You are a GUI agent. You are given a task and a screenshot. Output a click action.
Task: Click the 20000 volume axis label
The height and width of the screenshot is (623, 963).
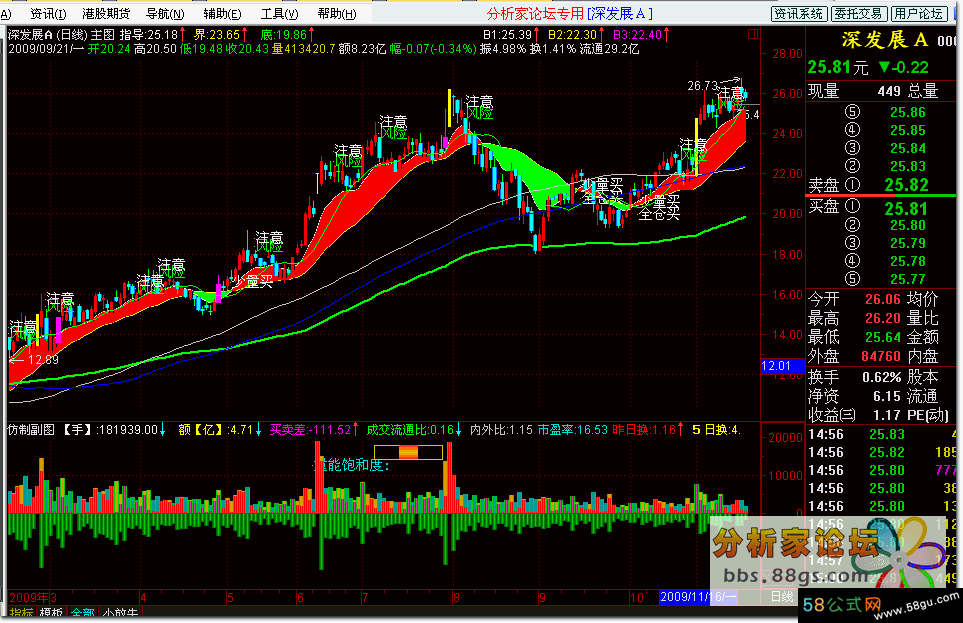coord(786,438)
